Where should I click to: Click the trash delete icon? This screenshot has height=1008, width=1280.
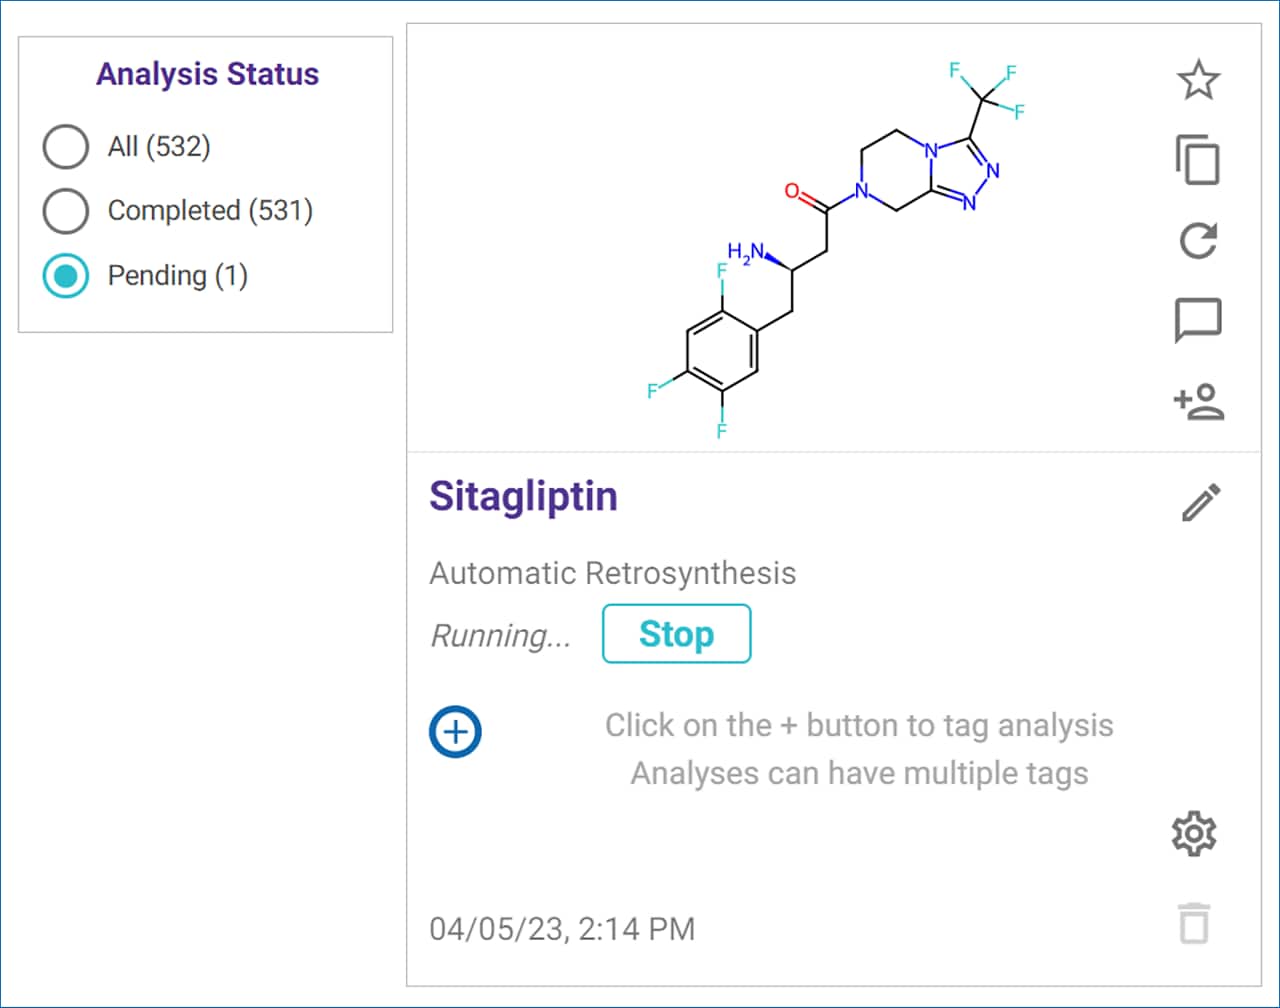(1194, 922)
